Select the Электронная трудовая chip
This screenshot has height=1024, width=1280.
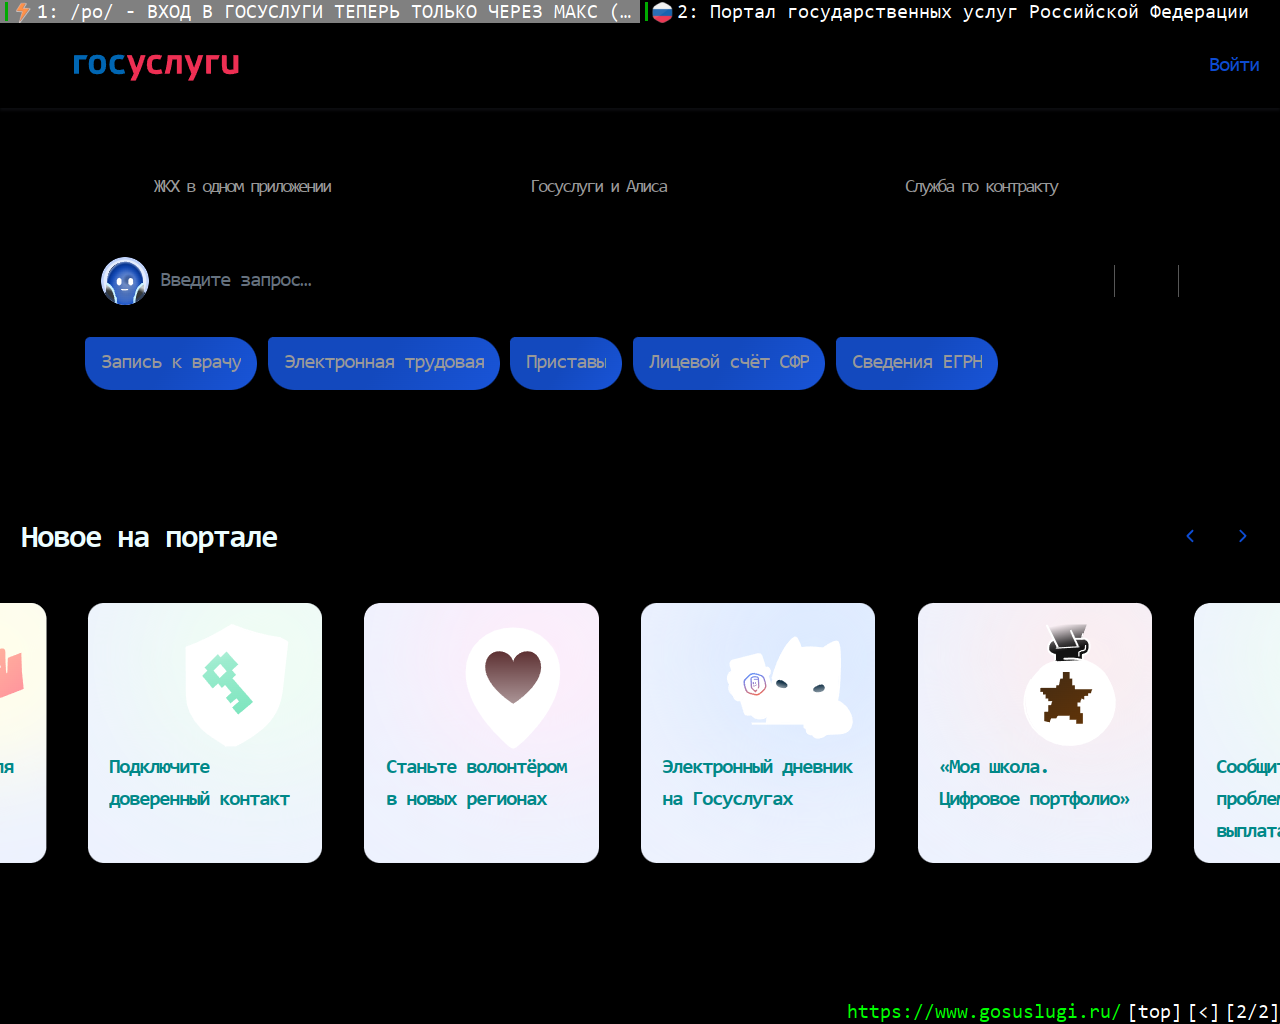(x=384, y=363)
